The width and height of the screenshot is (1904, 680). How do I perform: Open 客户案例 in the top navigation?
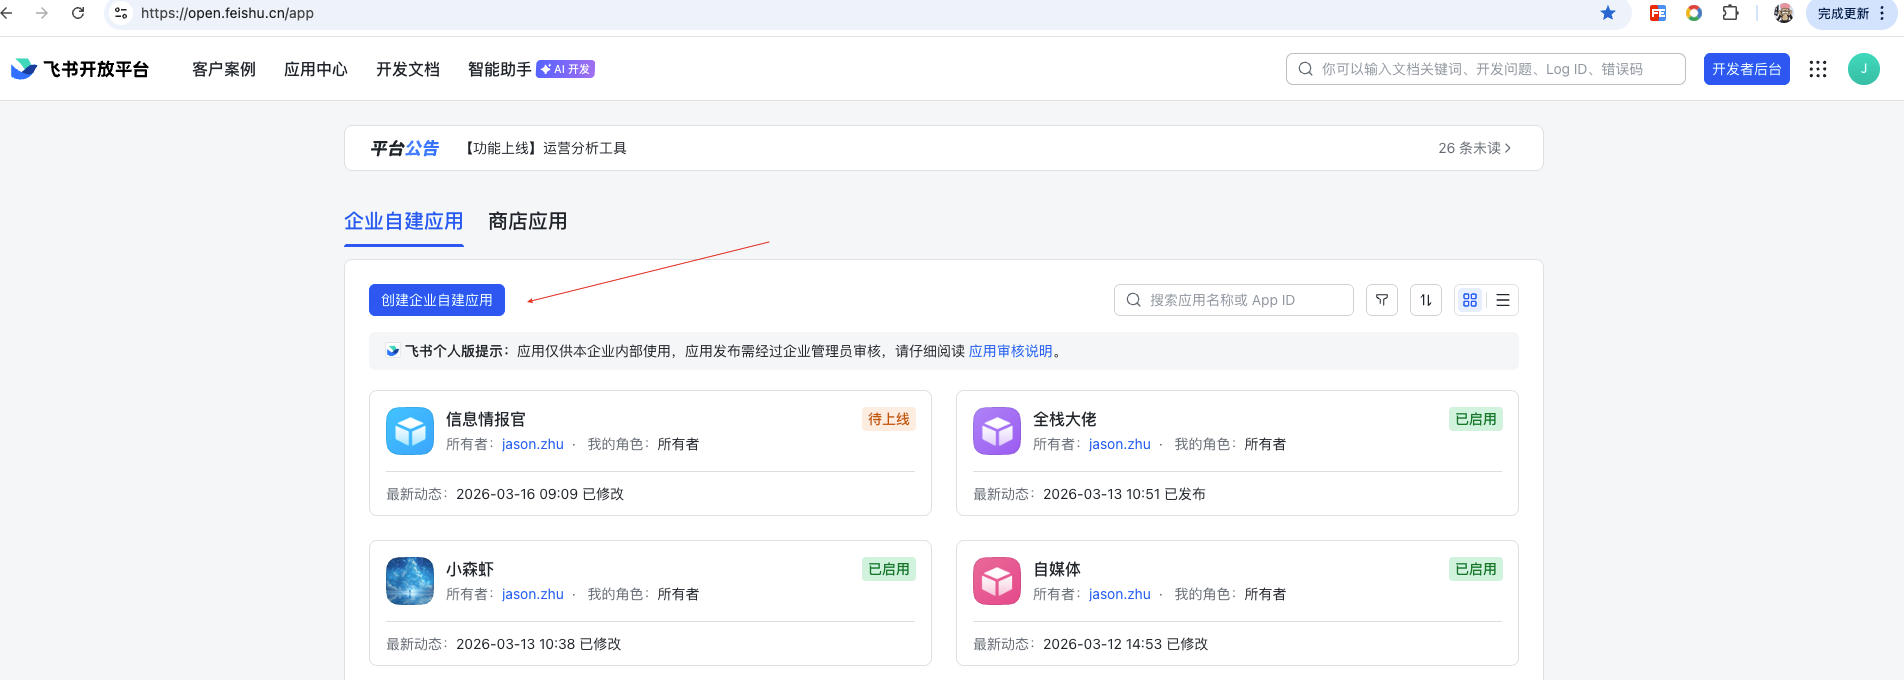tap(224, 69)
